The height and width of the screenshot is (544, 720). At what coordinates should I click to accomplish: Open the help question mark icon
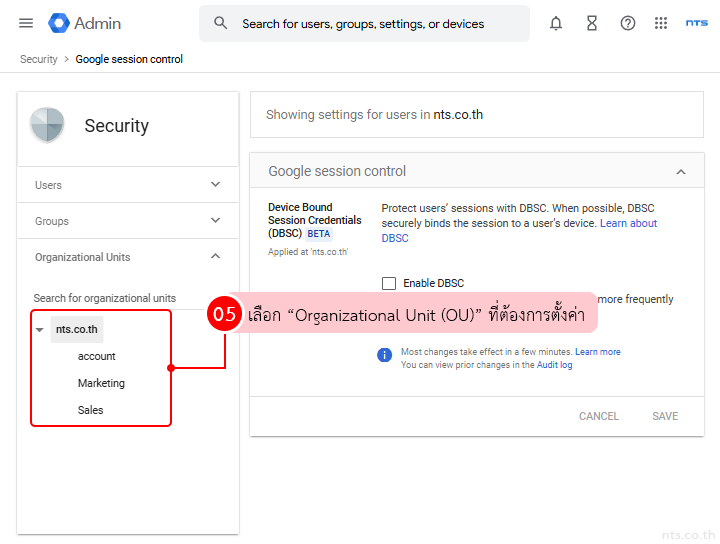click(x=628, y=23)
